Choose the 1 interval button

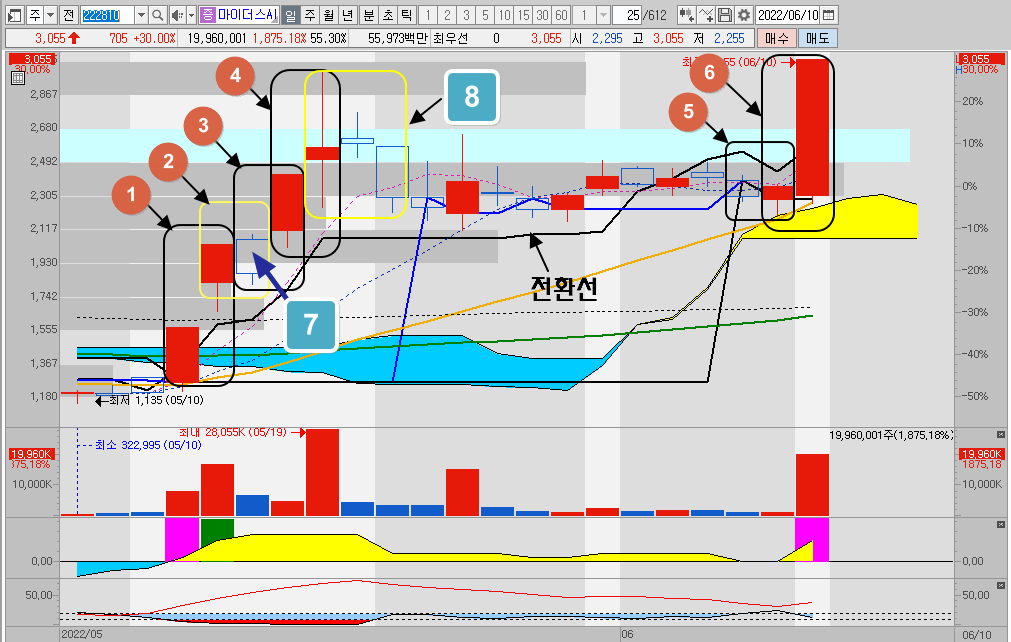427,15
